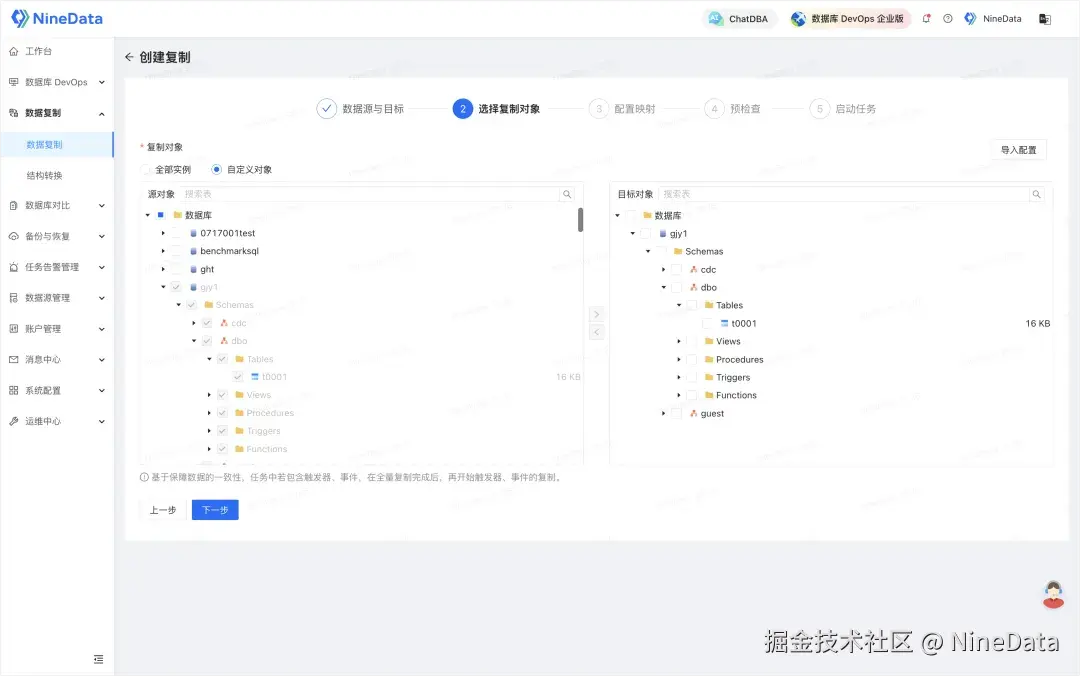This screenshot has width=1080, height=676.
Task: Open 导入配置 at top right
Action: [x=1018, y=149]
